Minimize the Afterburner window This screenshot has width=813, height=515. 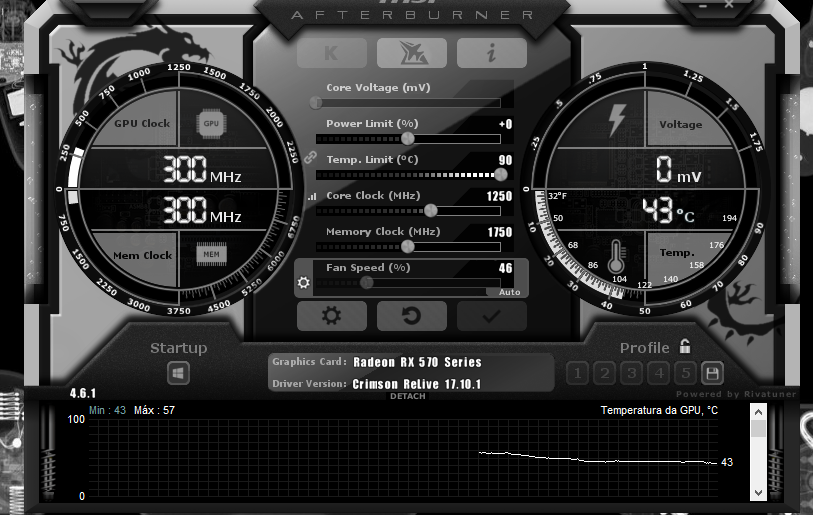coord(703,5)
